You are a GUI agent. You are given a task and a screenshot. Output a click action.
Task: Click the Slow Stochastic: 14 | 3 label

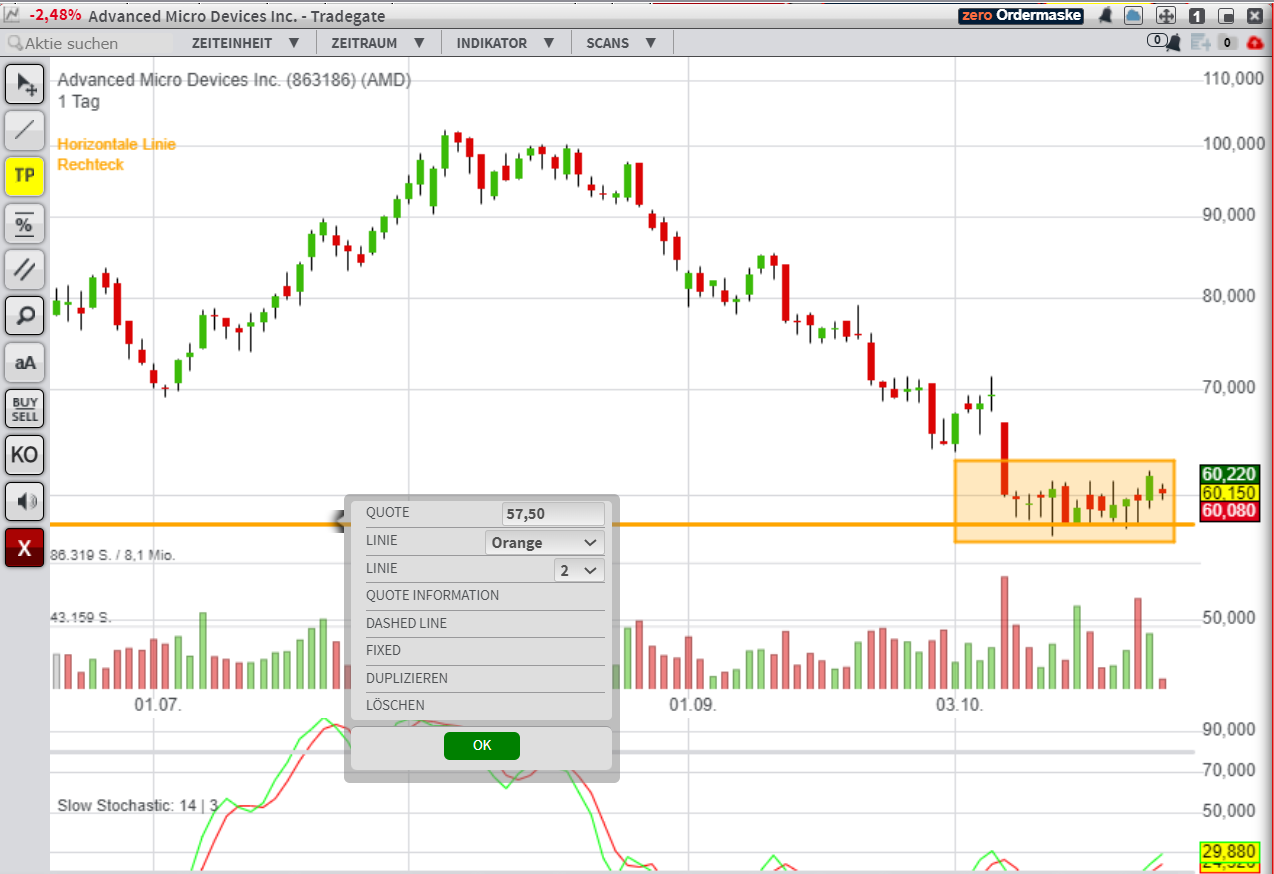tap(137, 805)
